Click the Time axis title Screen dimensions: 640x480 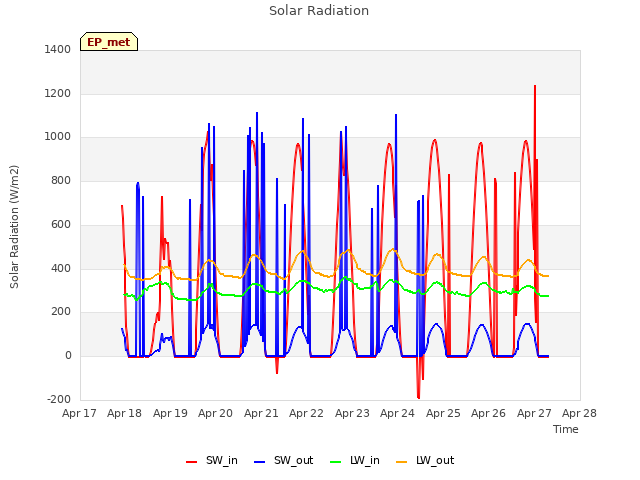[566, 429]
